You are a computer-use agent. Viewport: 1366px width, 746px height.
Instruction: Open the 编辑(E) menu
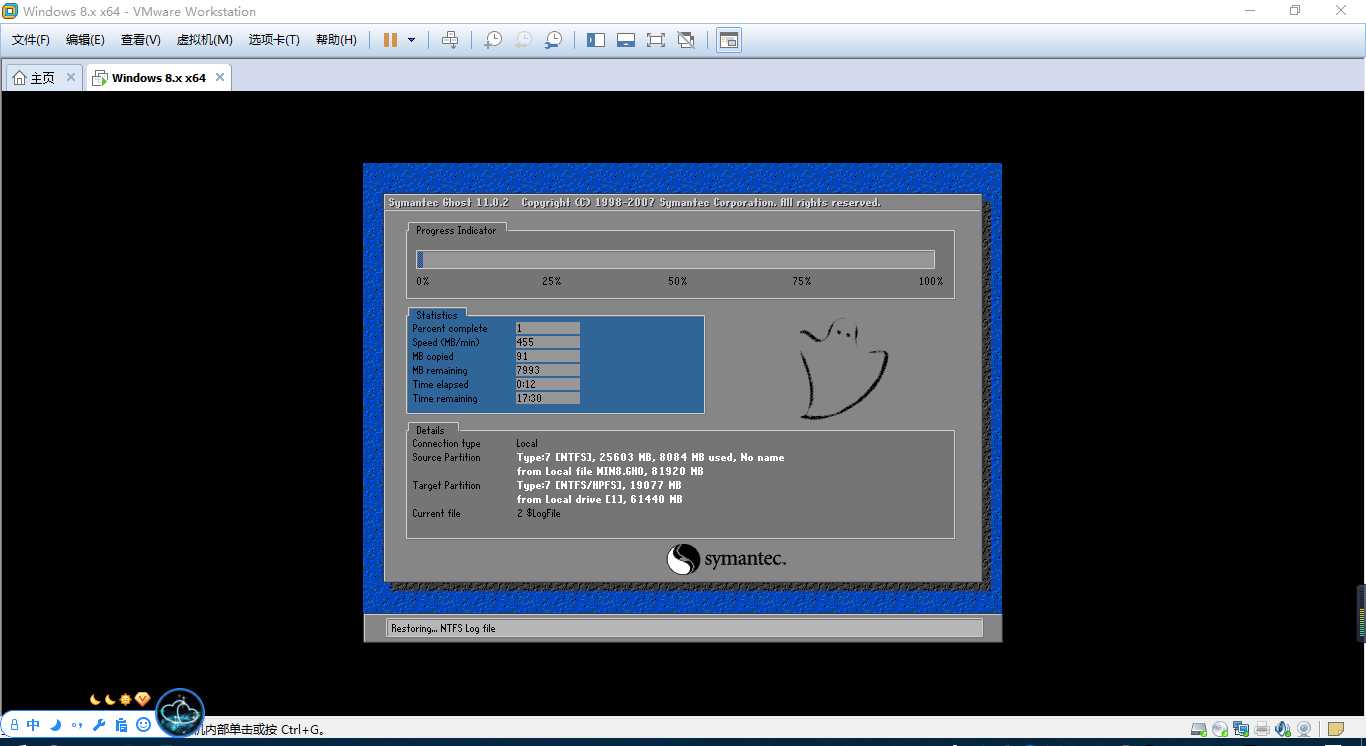tap(85, 40)
